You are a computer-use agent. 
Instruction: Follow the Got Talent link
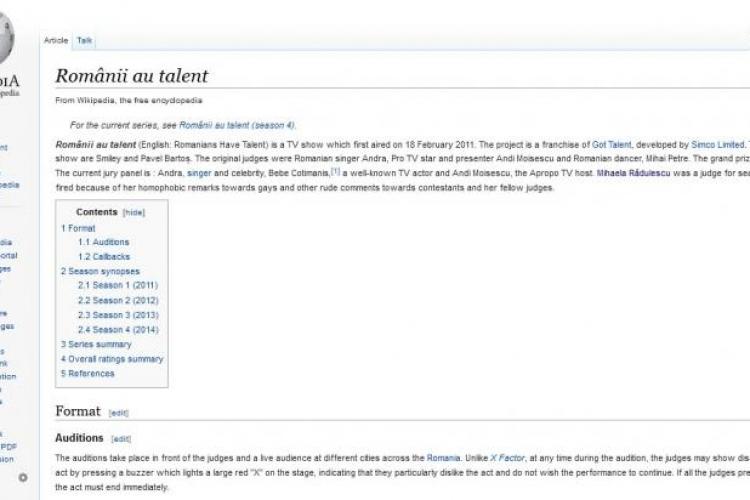pyautogui.click(x=612, y=145)
